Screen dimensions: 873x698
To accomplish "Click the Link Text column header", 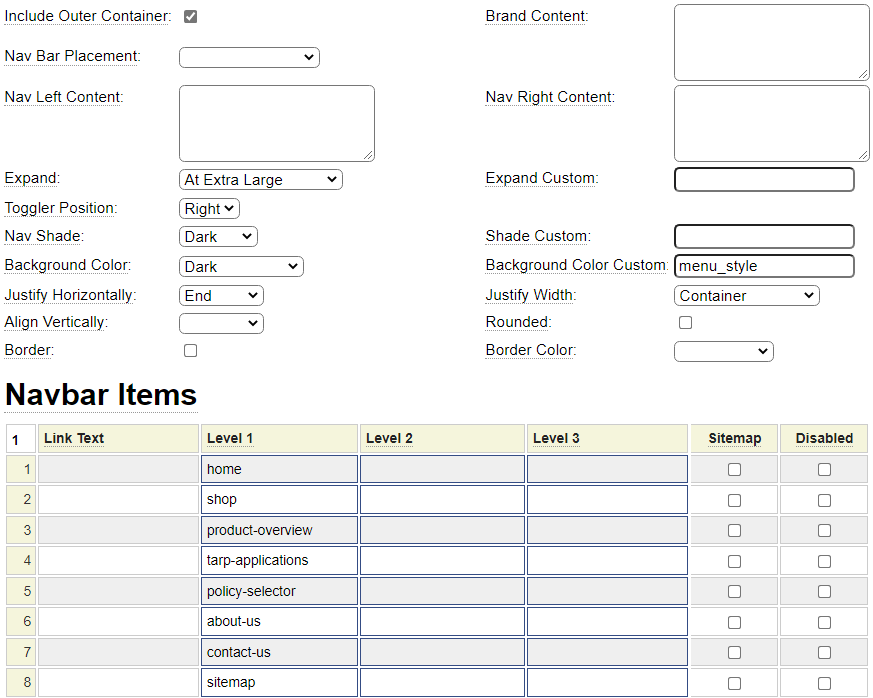I will (118, 438).
